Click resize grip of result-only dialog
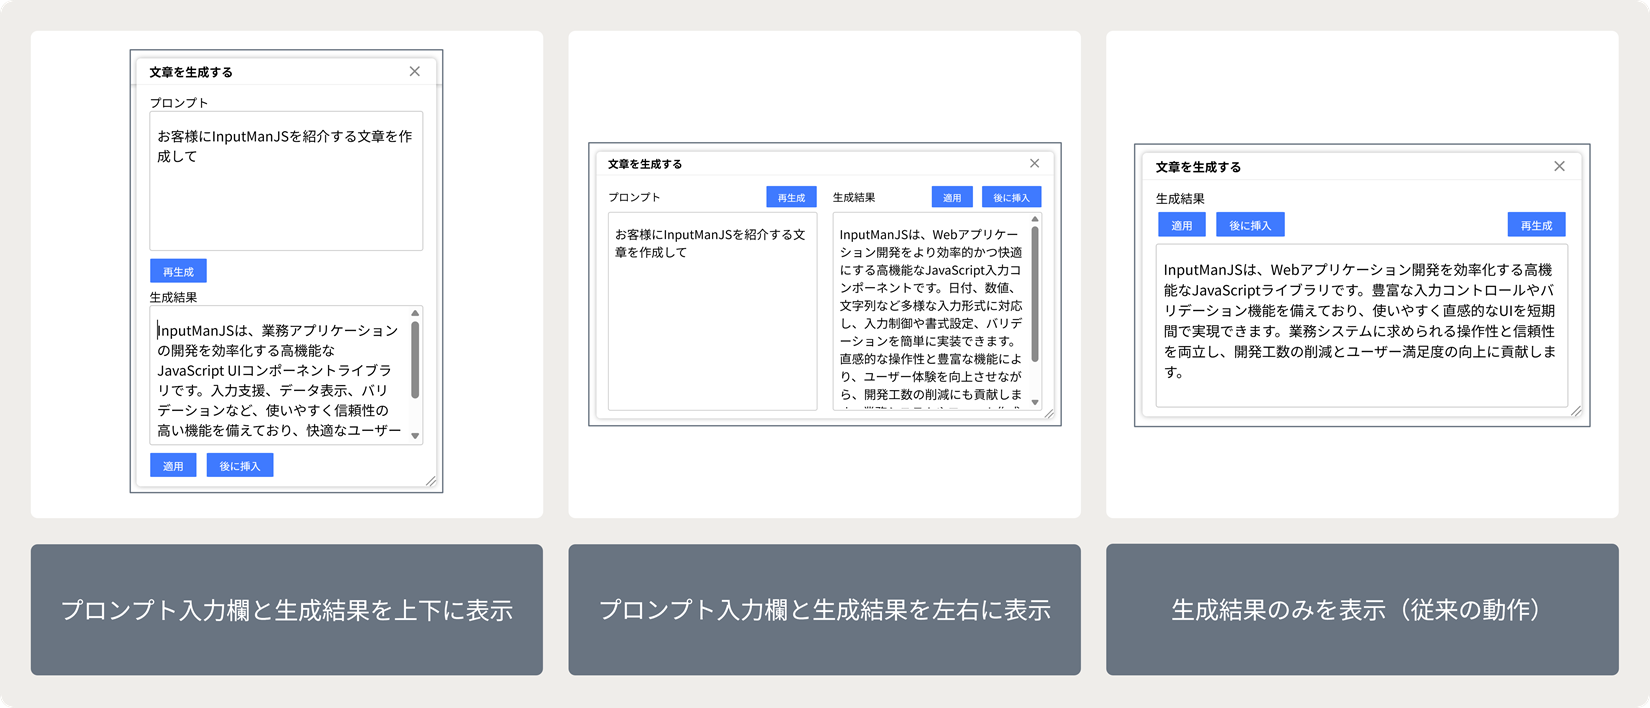The image size is (1650, 708). coord(1576,411)
